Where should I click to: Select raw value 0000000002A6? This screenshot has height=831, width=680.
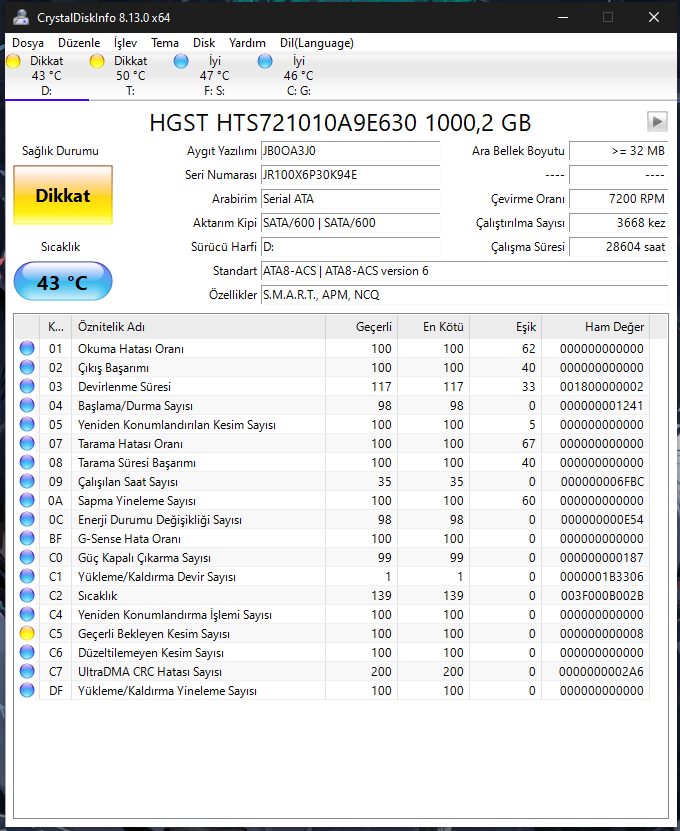pyautogui.click(x=601, y=671)
